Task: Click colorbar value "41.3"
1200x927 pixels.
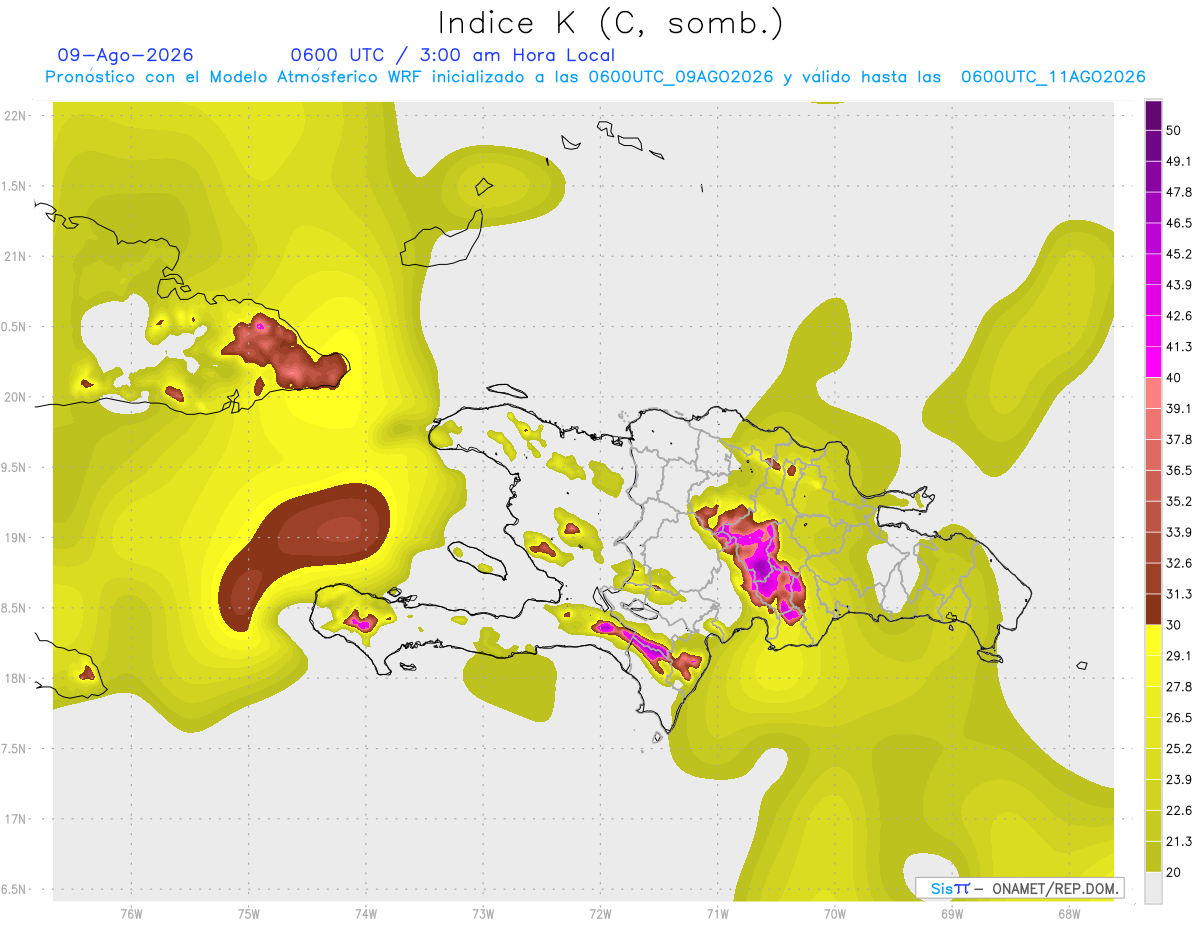Action: pyautogui.click(x=1178, y=347)
